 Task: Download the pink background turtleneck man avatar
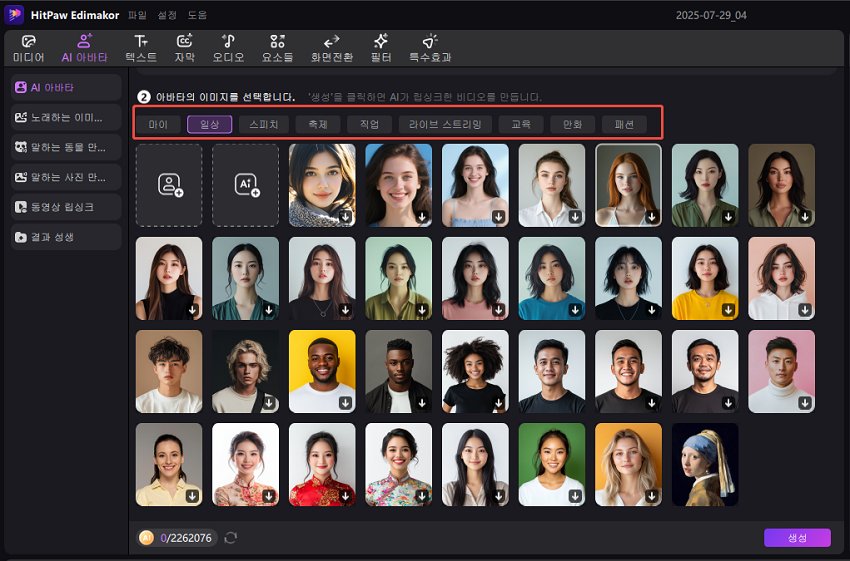click(805, 403)
